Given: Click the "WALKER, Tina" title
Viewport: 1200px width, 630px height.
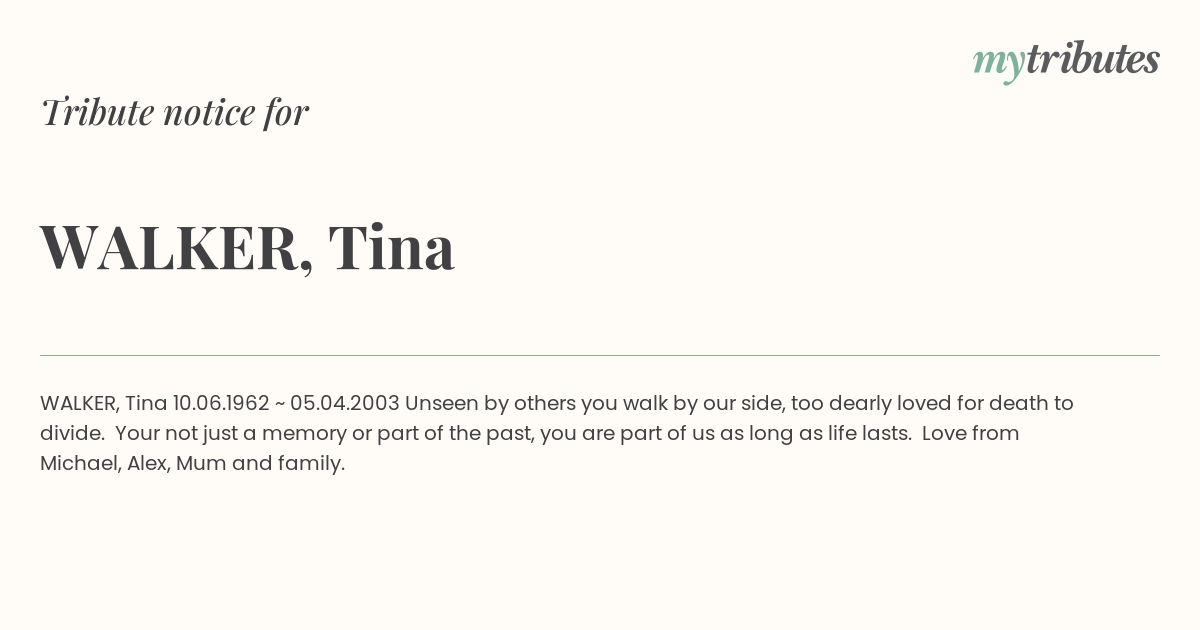Looking at the screenshot, I should point(247,247).
